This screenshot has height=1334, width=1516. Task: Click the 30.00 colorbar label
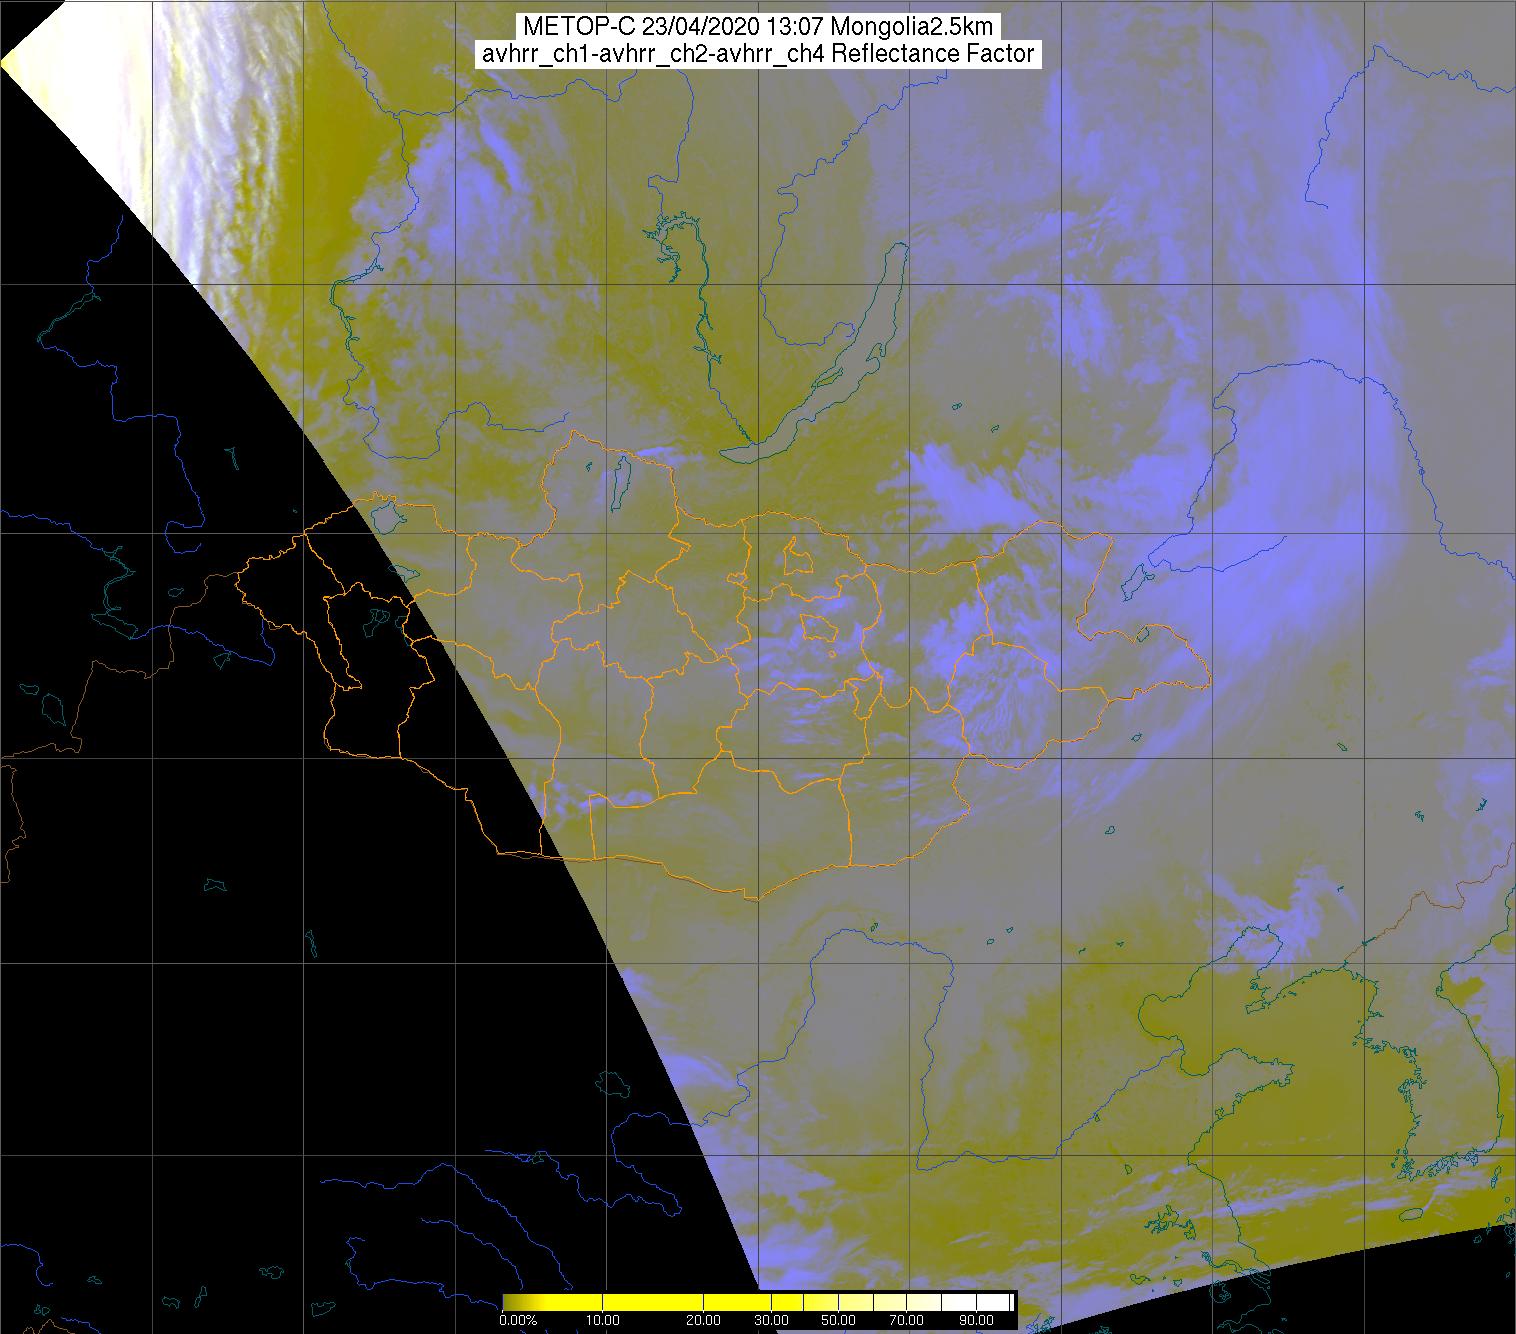point(772,1321)
